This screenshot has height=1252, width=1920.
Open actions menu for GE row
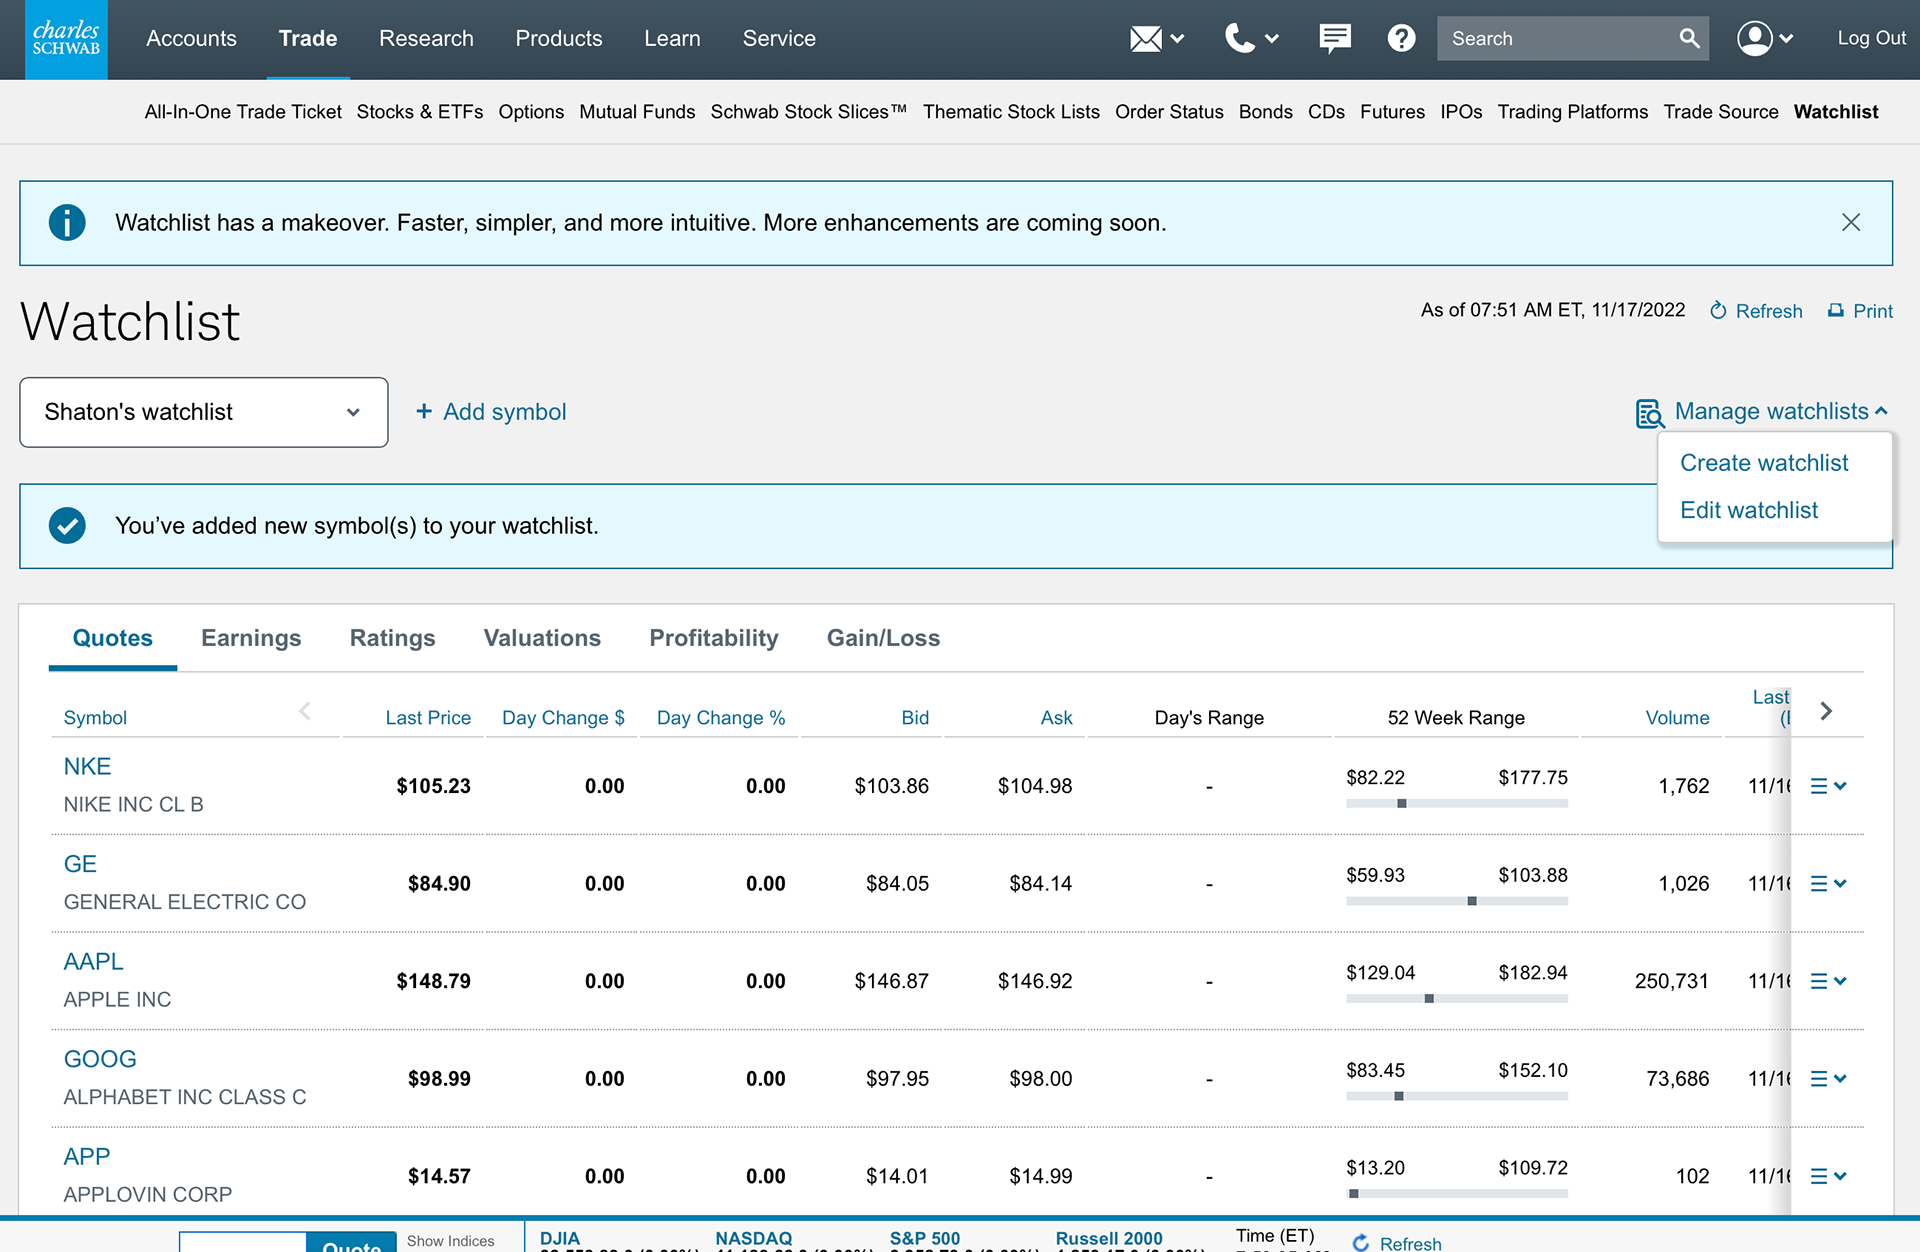pos(1828,884)
